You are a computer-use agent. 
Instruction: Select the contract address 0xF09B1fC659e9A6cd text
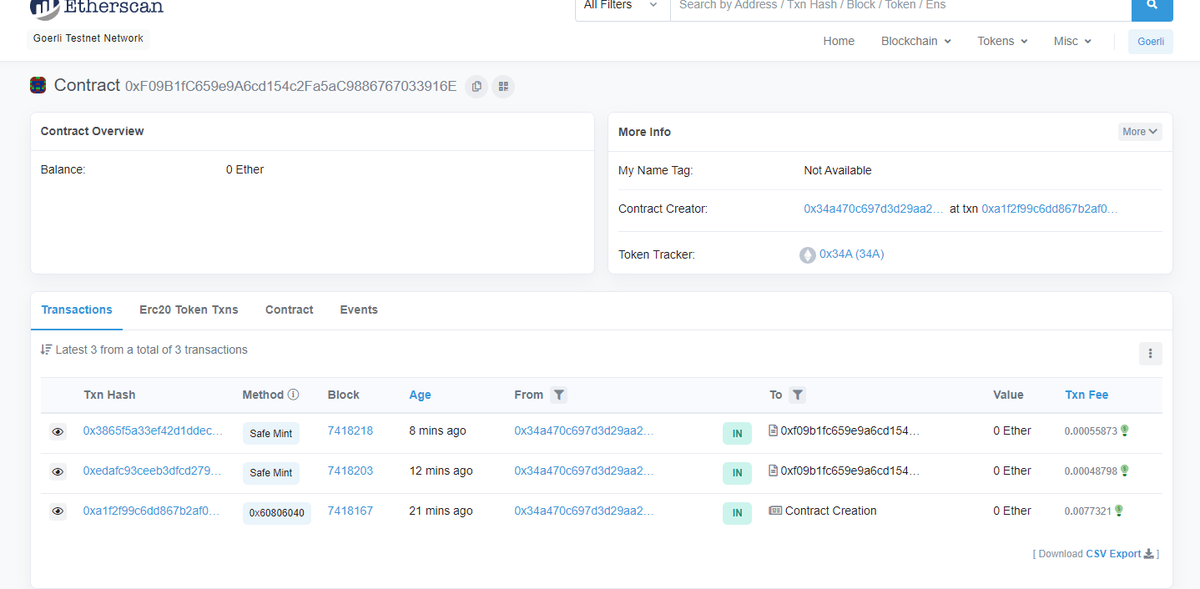[x=291, y=87]
